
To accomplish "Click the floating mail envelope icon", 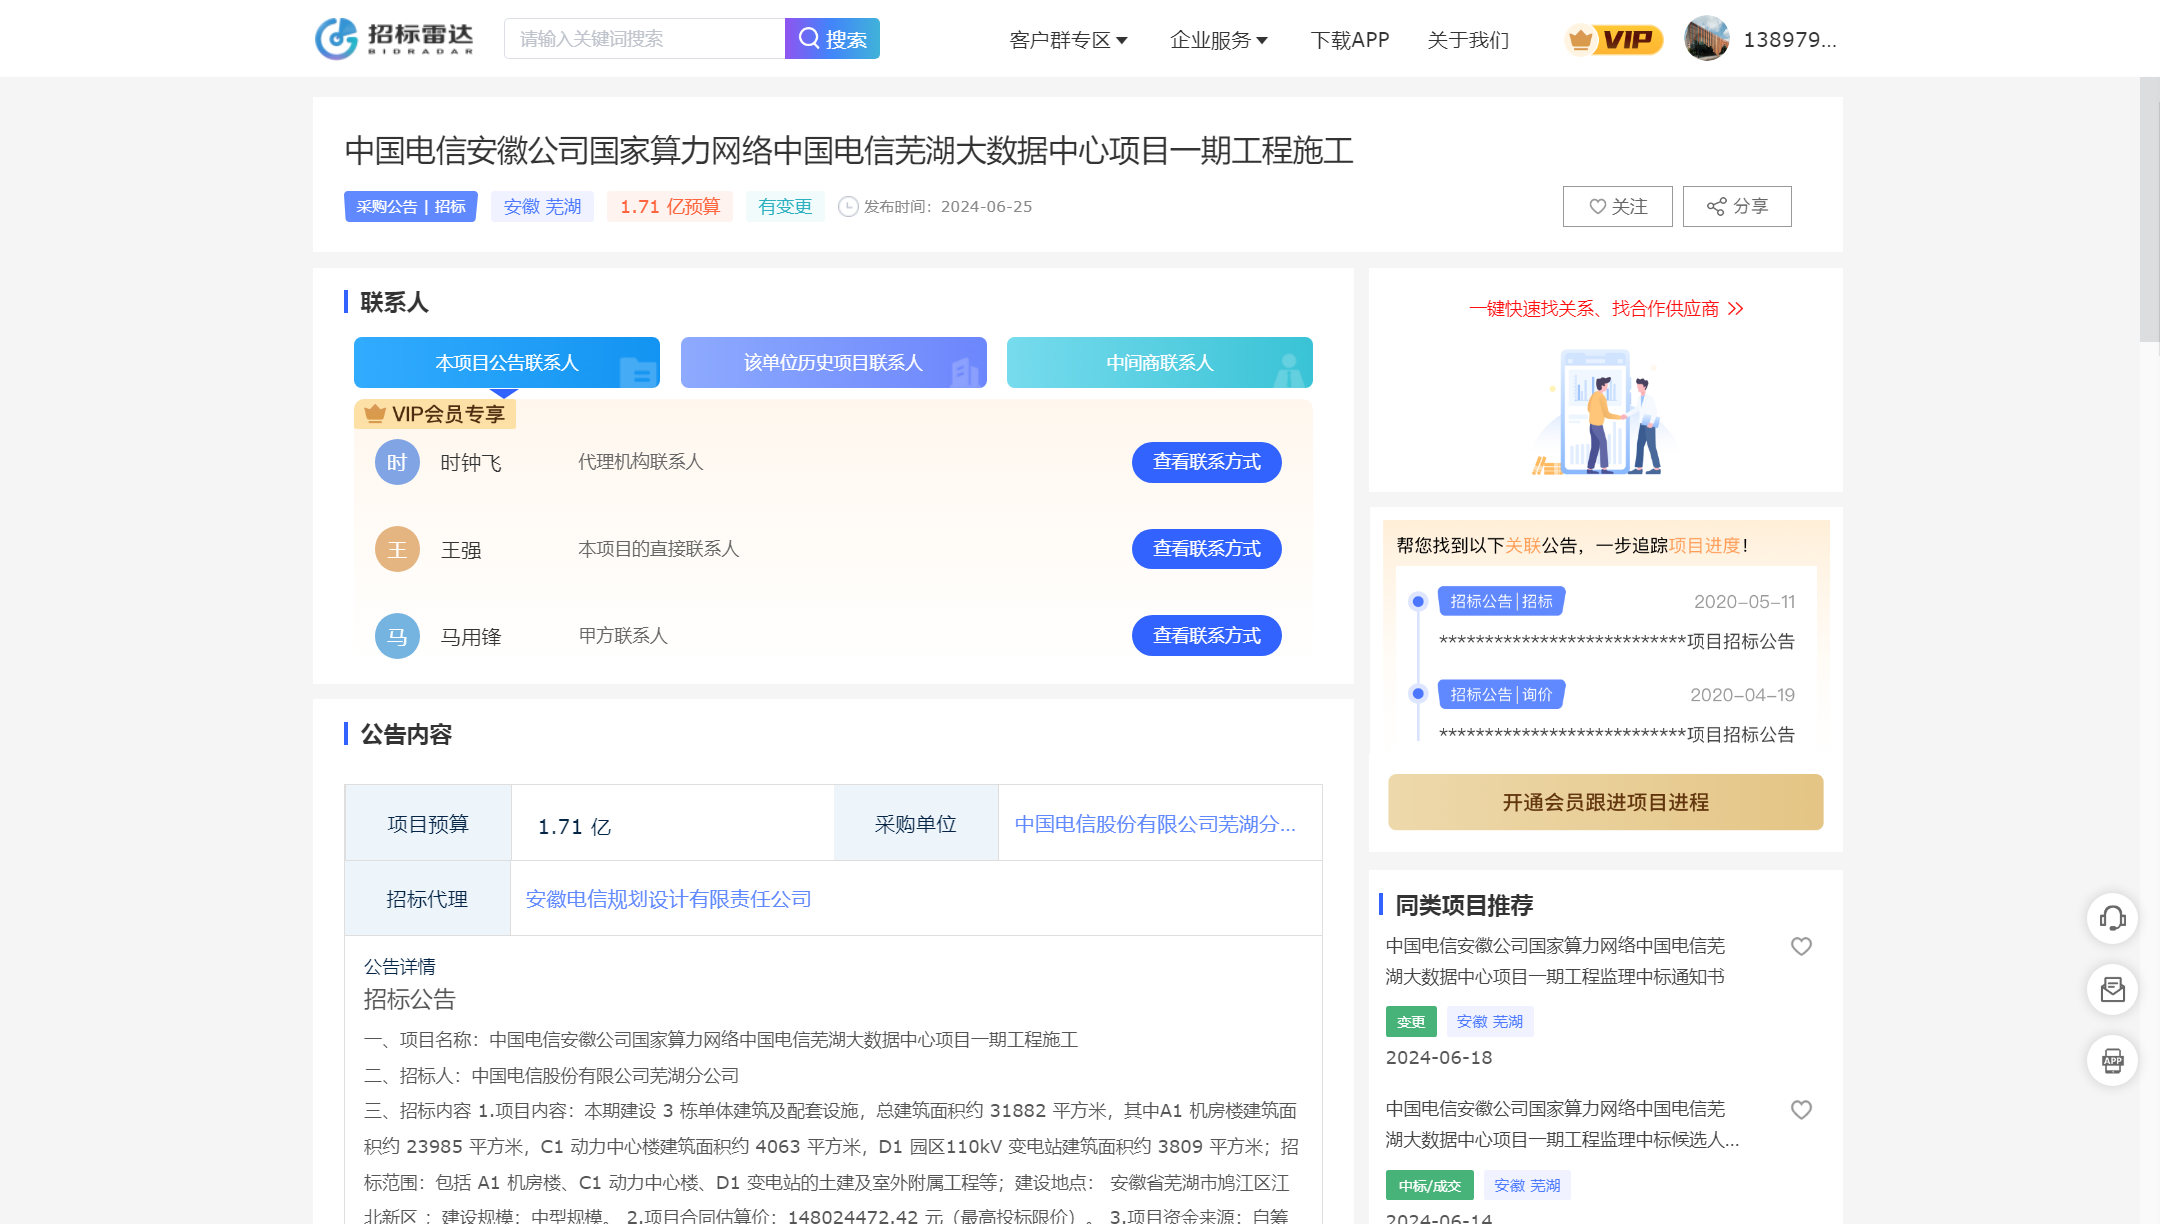I will pos(2112,989).
